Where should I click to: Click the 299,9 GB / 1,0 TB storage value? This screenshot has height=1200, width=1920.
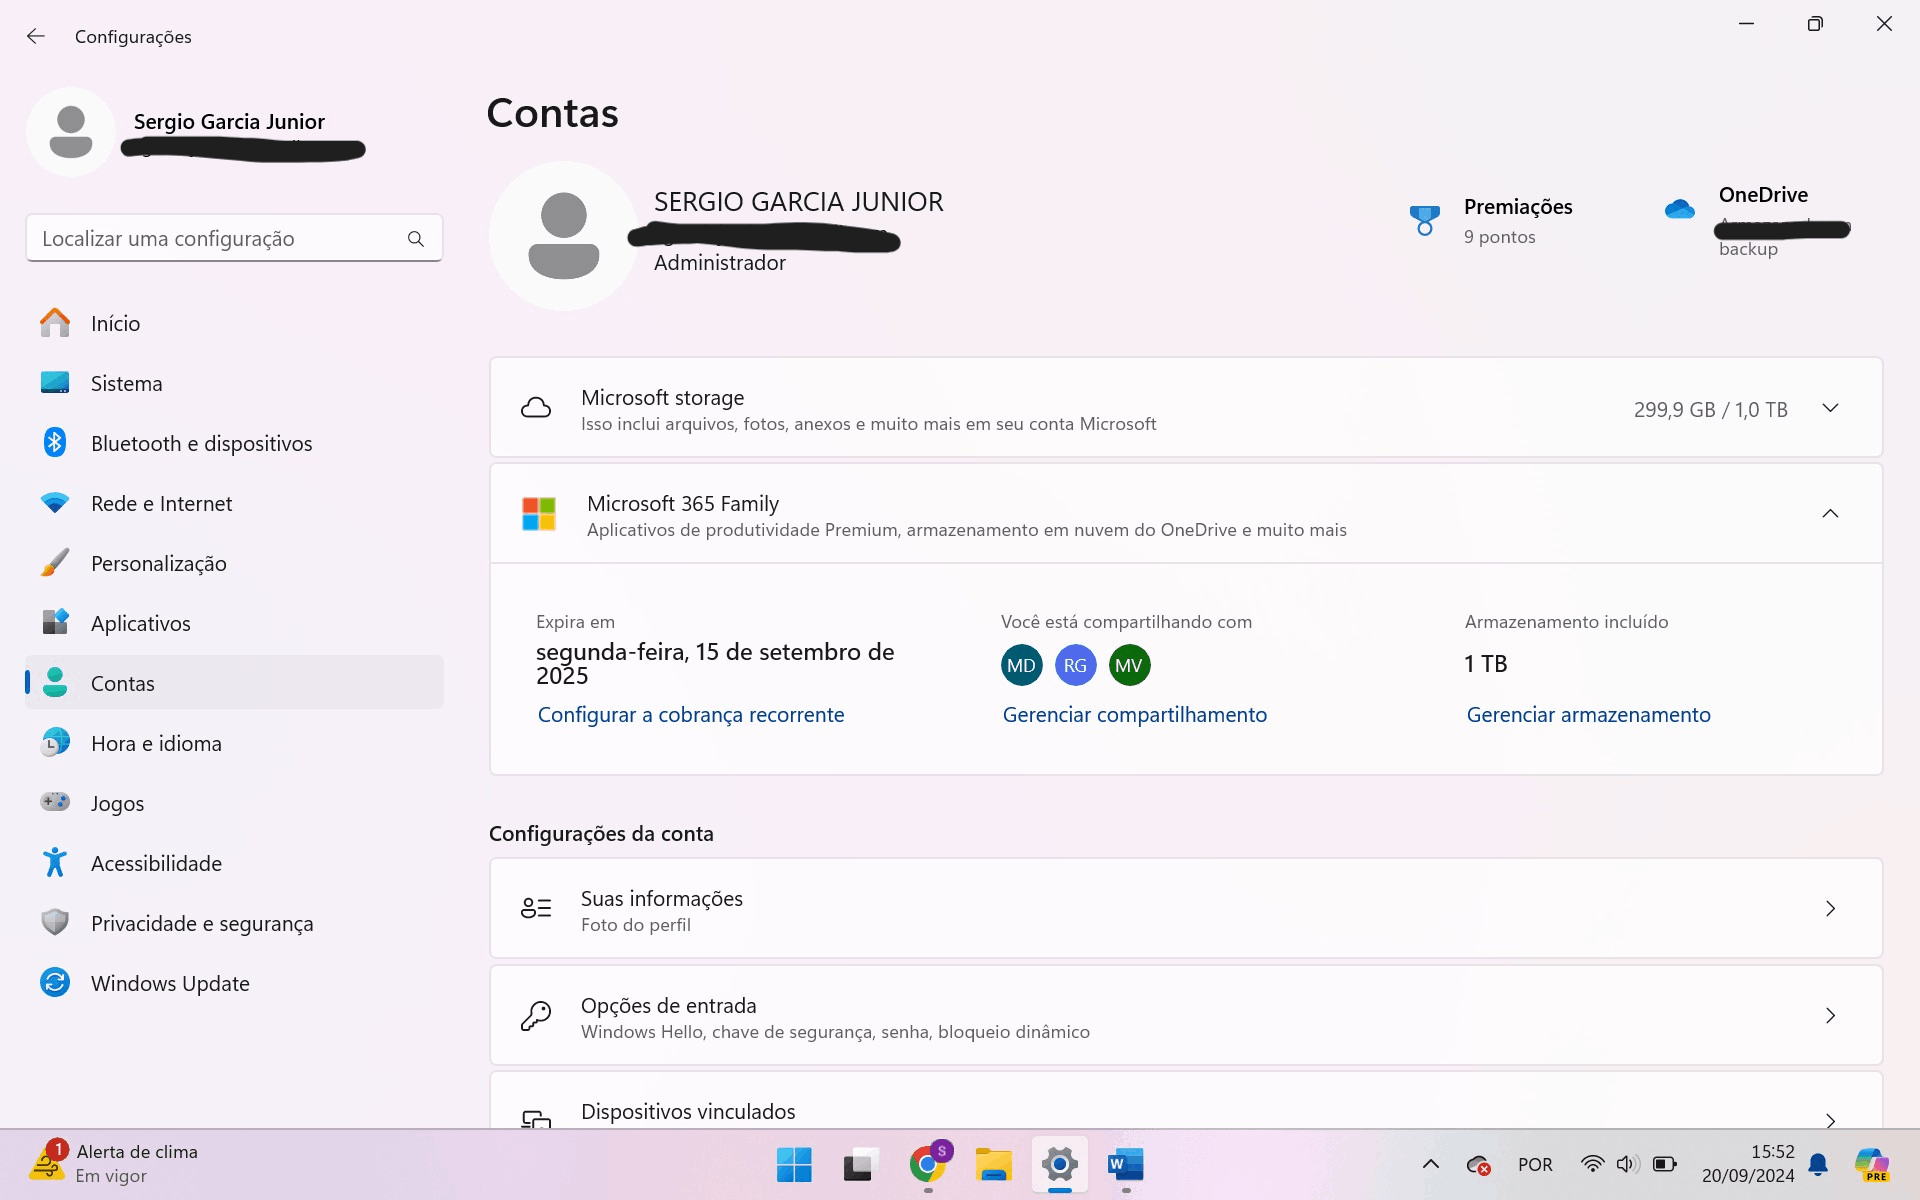pos(1711,410)
